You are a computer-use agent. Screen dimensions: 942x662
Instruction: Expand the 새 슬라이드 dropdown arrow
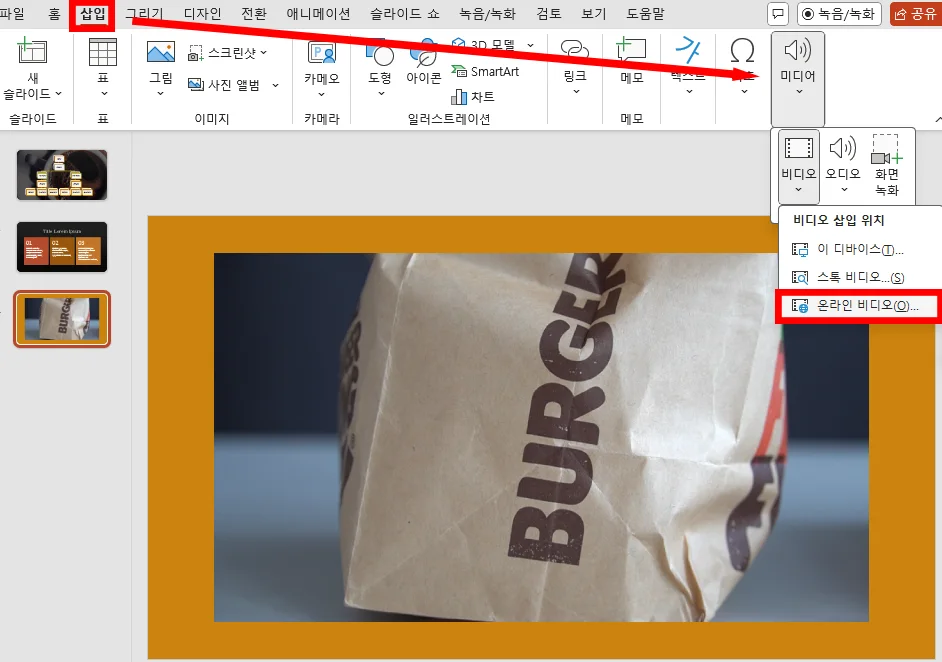(x=58, y=94)
